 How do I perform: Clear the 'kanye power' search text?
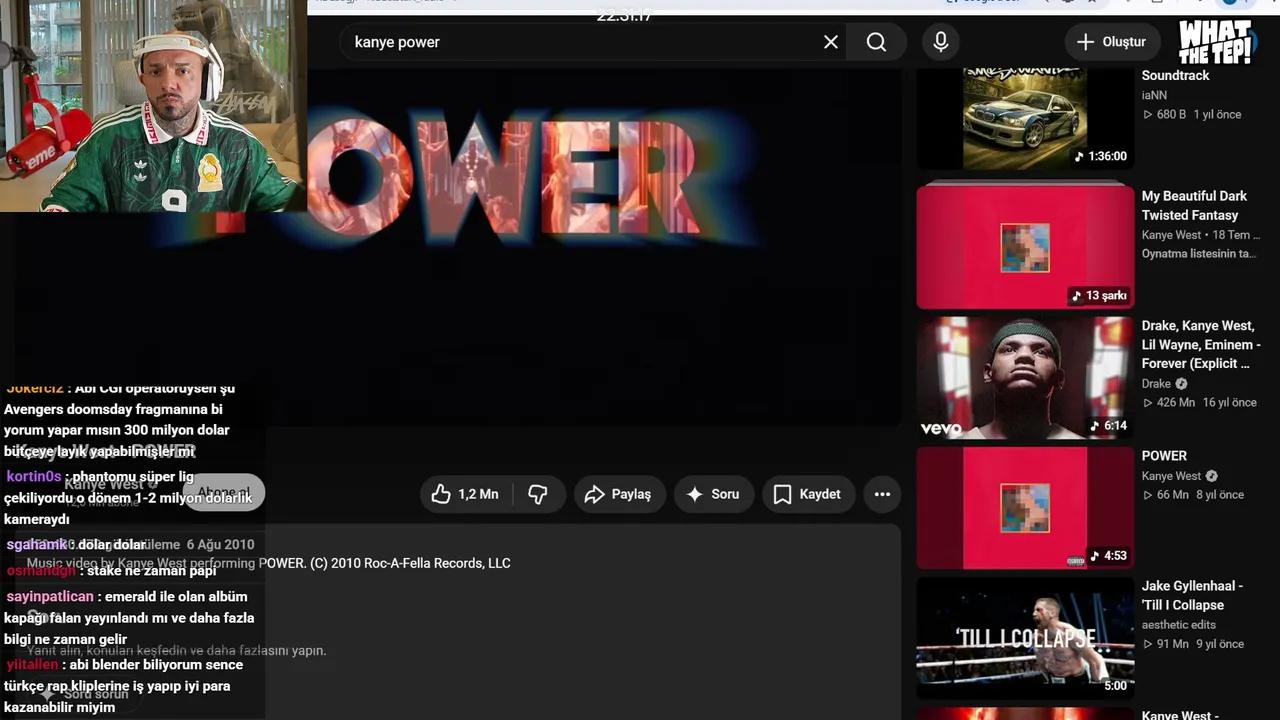[831, 42]
